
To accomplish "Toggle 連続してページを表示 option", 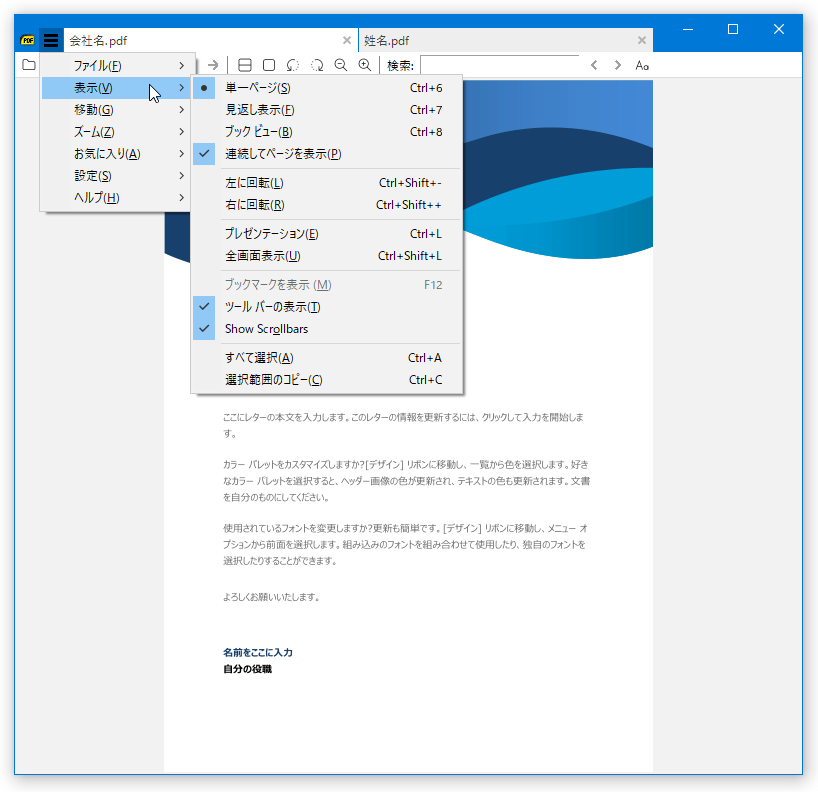I will [x=327, y=153].
